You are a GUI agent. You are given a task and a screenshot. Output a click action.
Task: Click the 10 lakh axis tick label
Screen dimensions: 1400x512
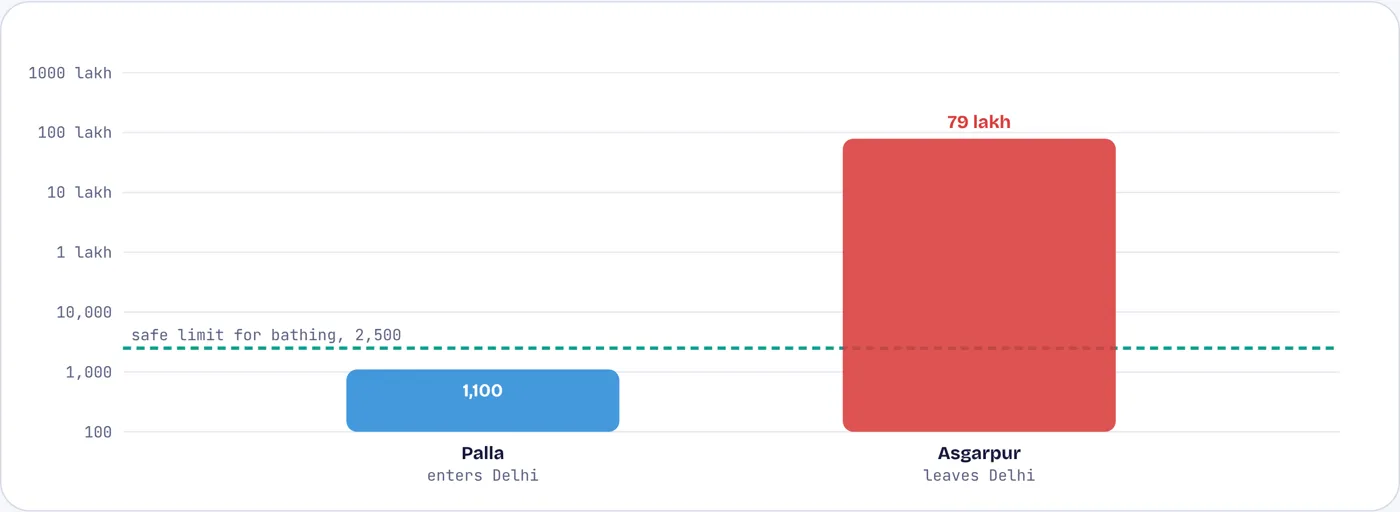79,192
